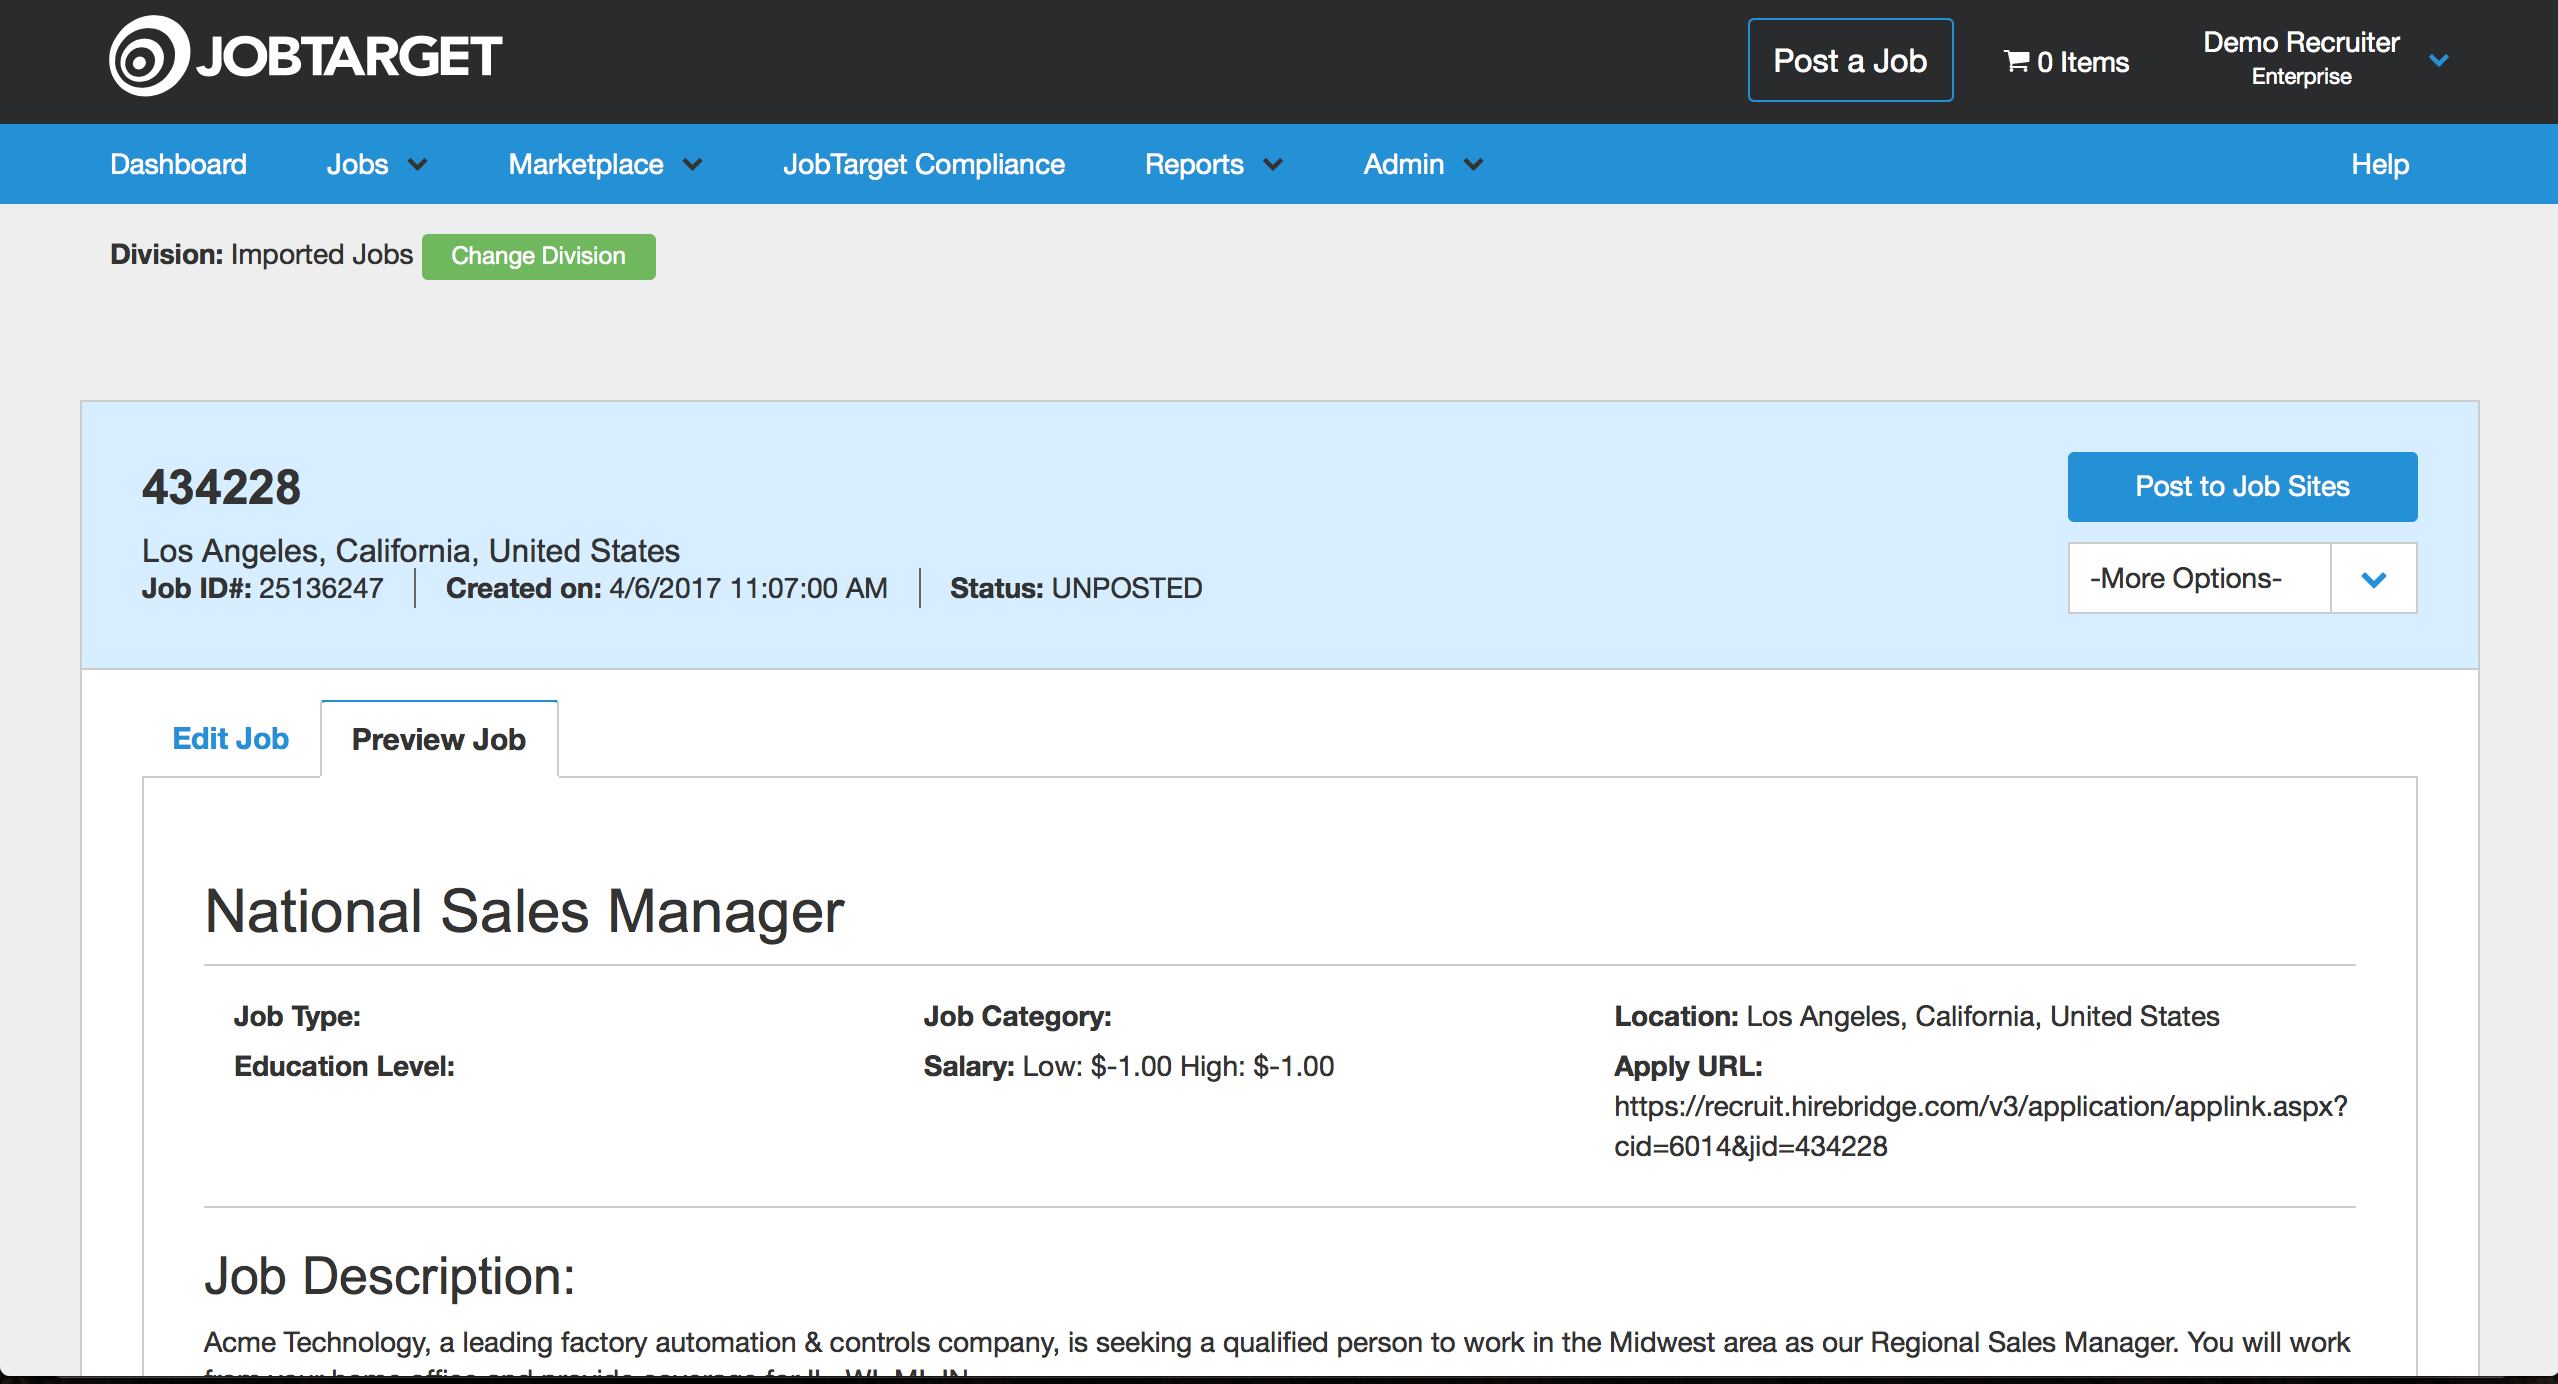Viewport: 2558px width, 1384px height.
Task: Switch to the Edit Job tab
Action: click(230, 738)
